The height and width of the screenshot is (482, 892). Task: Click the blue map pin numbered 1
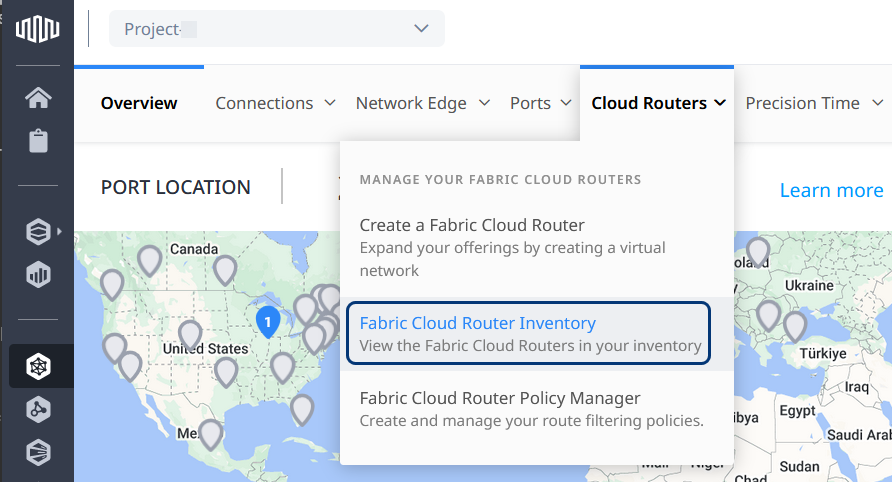(268, 321)
